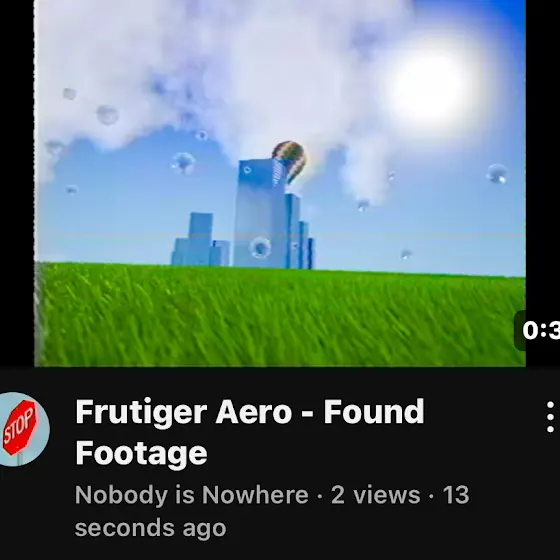Click the word 'STOP' on the avatar sign
Image resolution: width=560 pixels, height=560 pixels.
(x=20, y=427)
